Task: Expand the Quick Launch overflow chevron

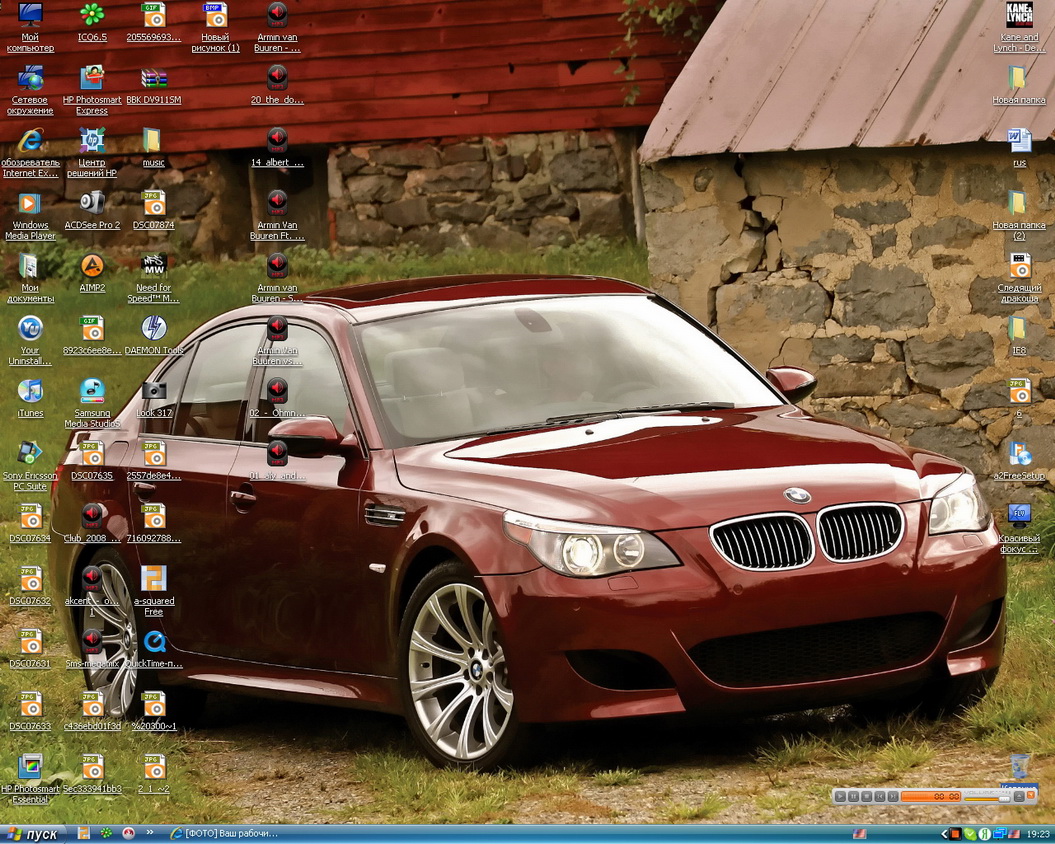Action: (x=150, y=833)
